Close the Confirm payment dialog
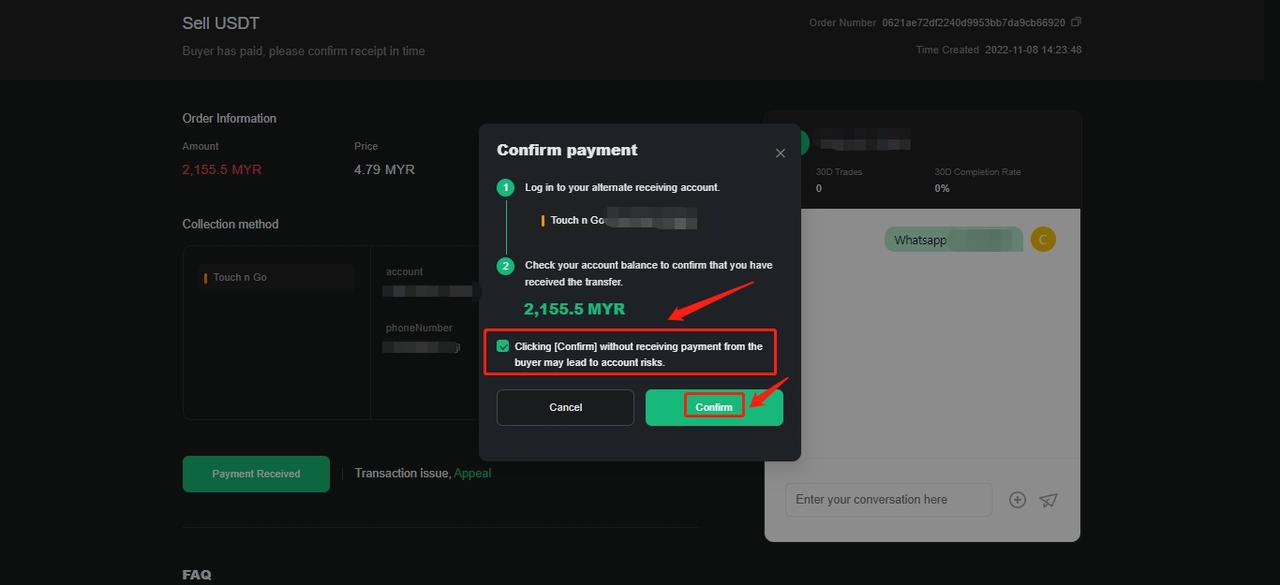Image resolution: width=1280 pixels, height=585 pixels. pyautogui.click(x=780, y=153)
